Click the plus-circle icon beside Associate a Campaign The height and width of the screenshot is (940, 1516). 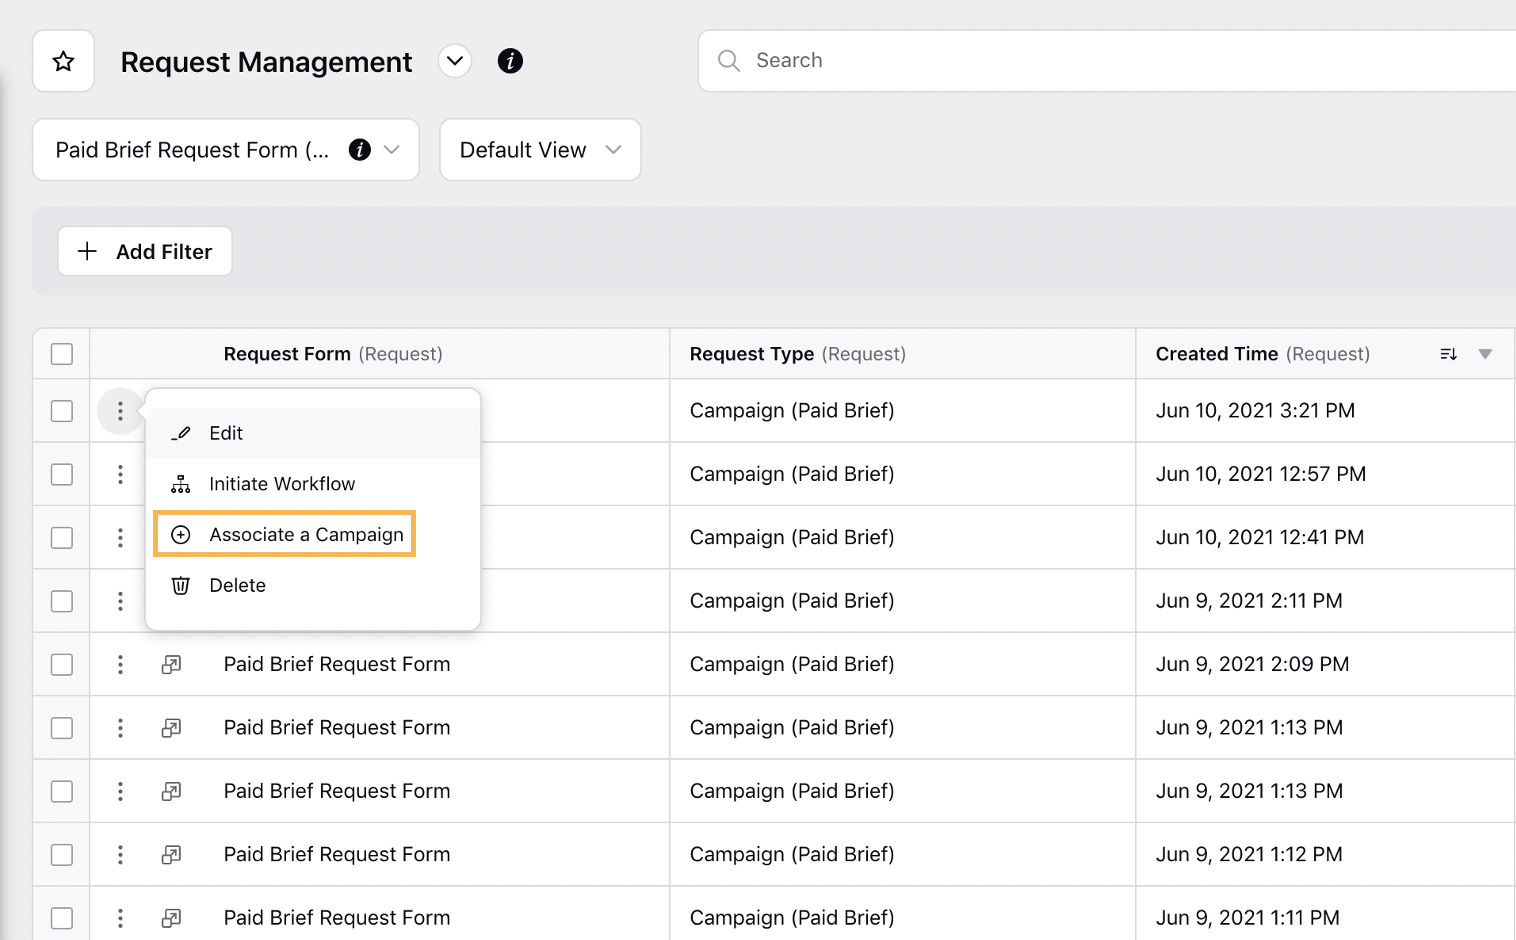point(181,535)
